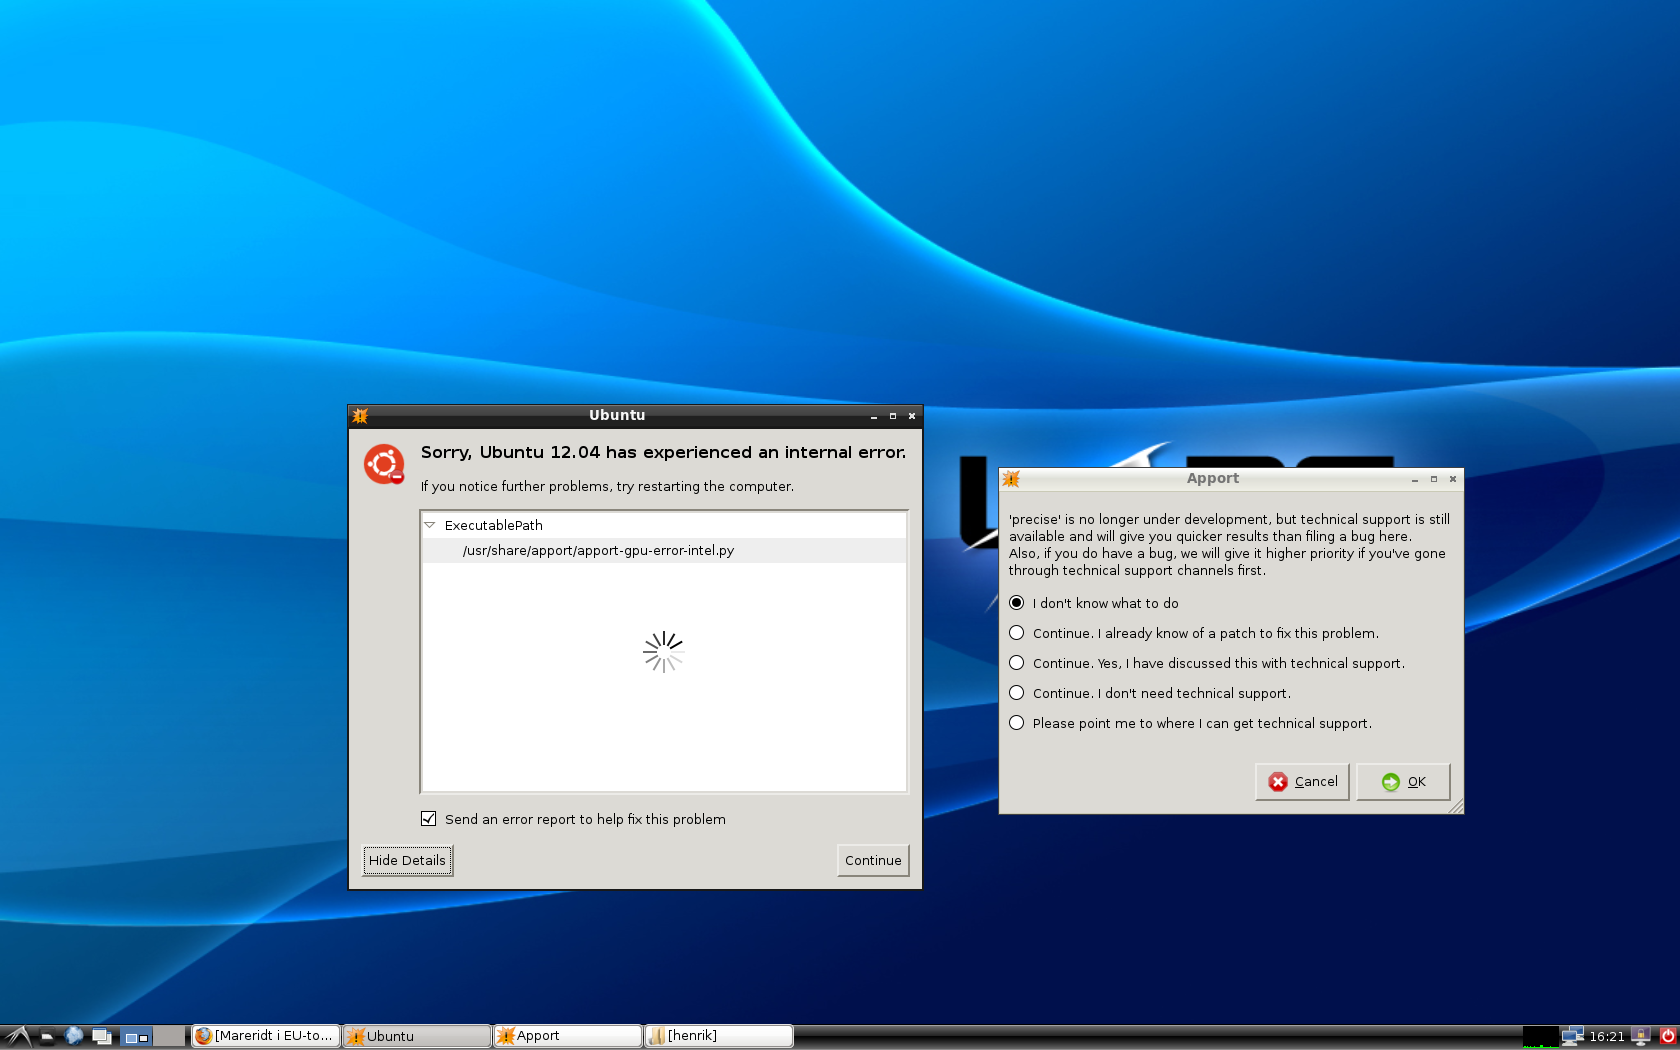Click the Ubuntu dialog title bar icon
Screen dimensions: 1680x1050
[x=360, y=416]
